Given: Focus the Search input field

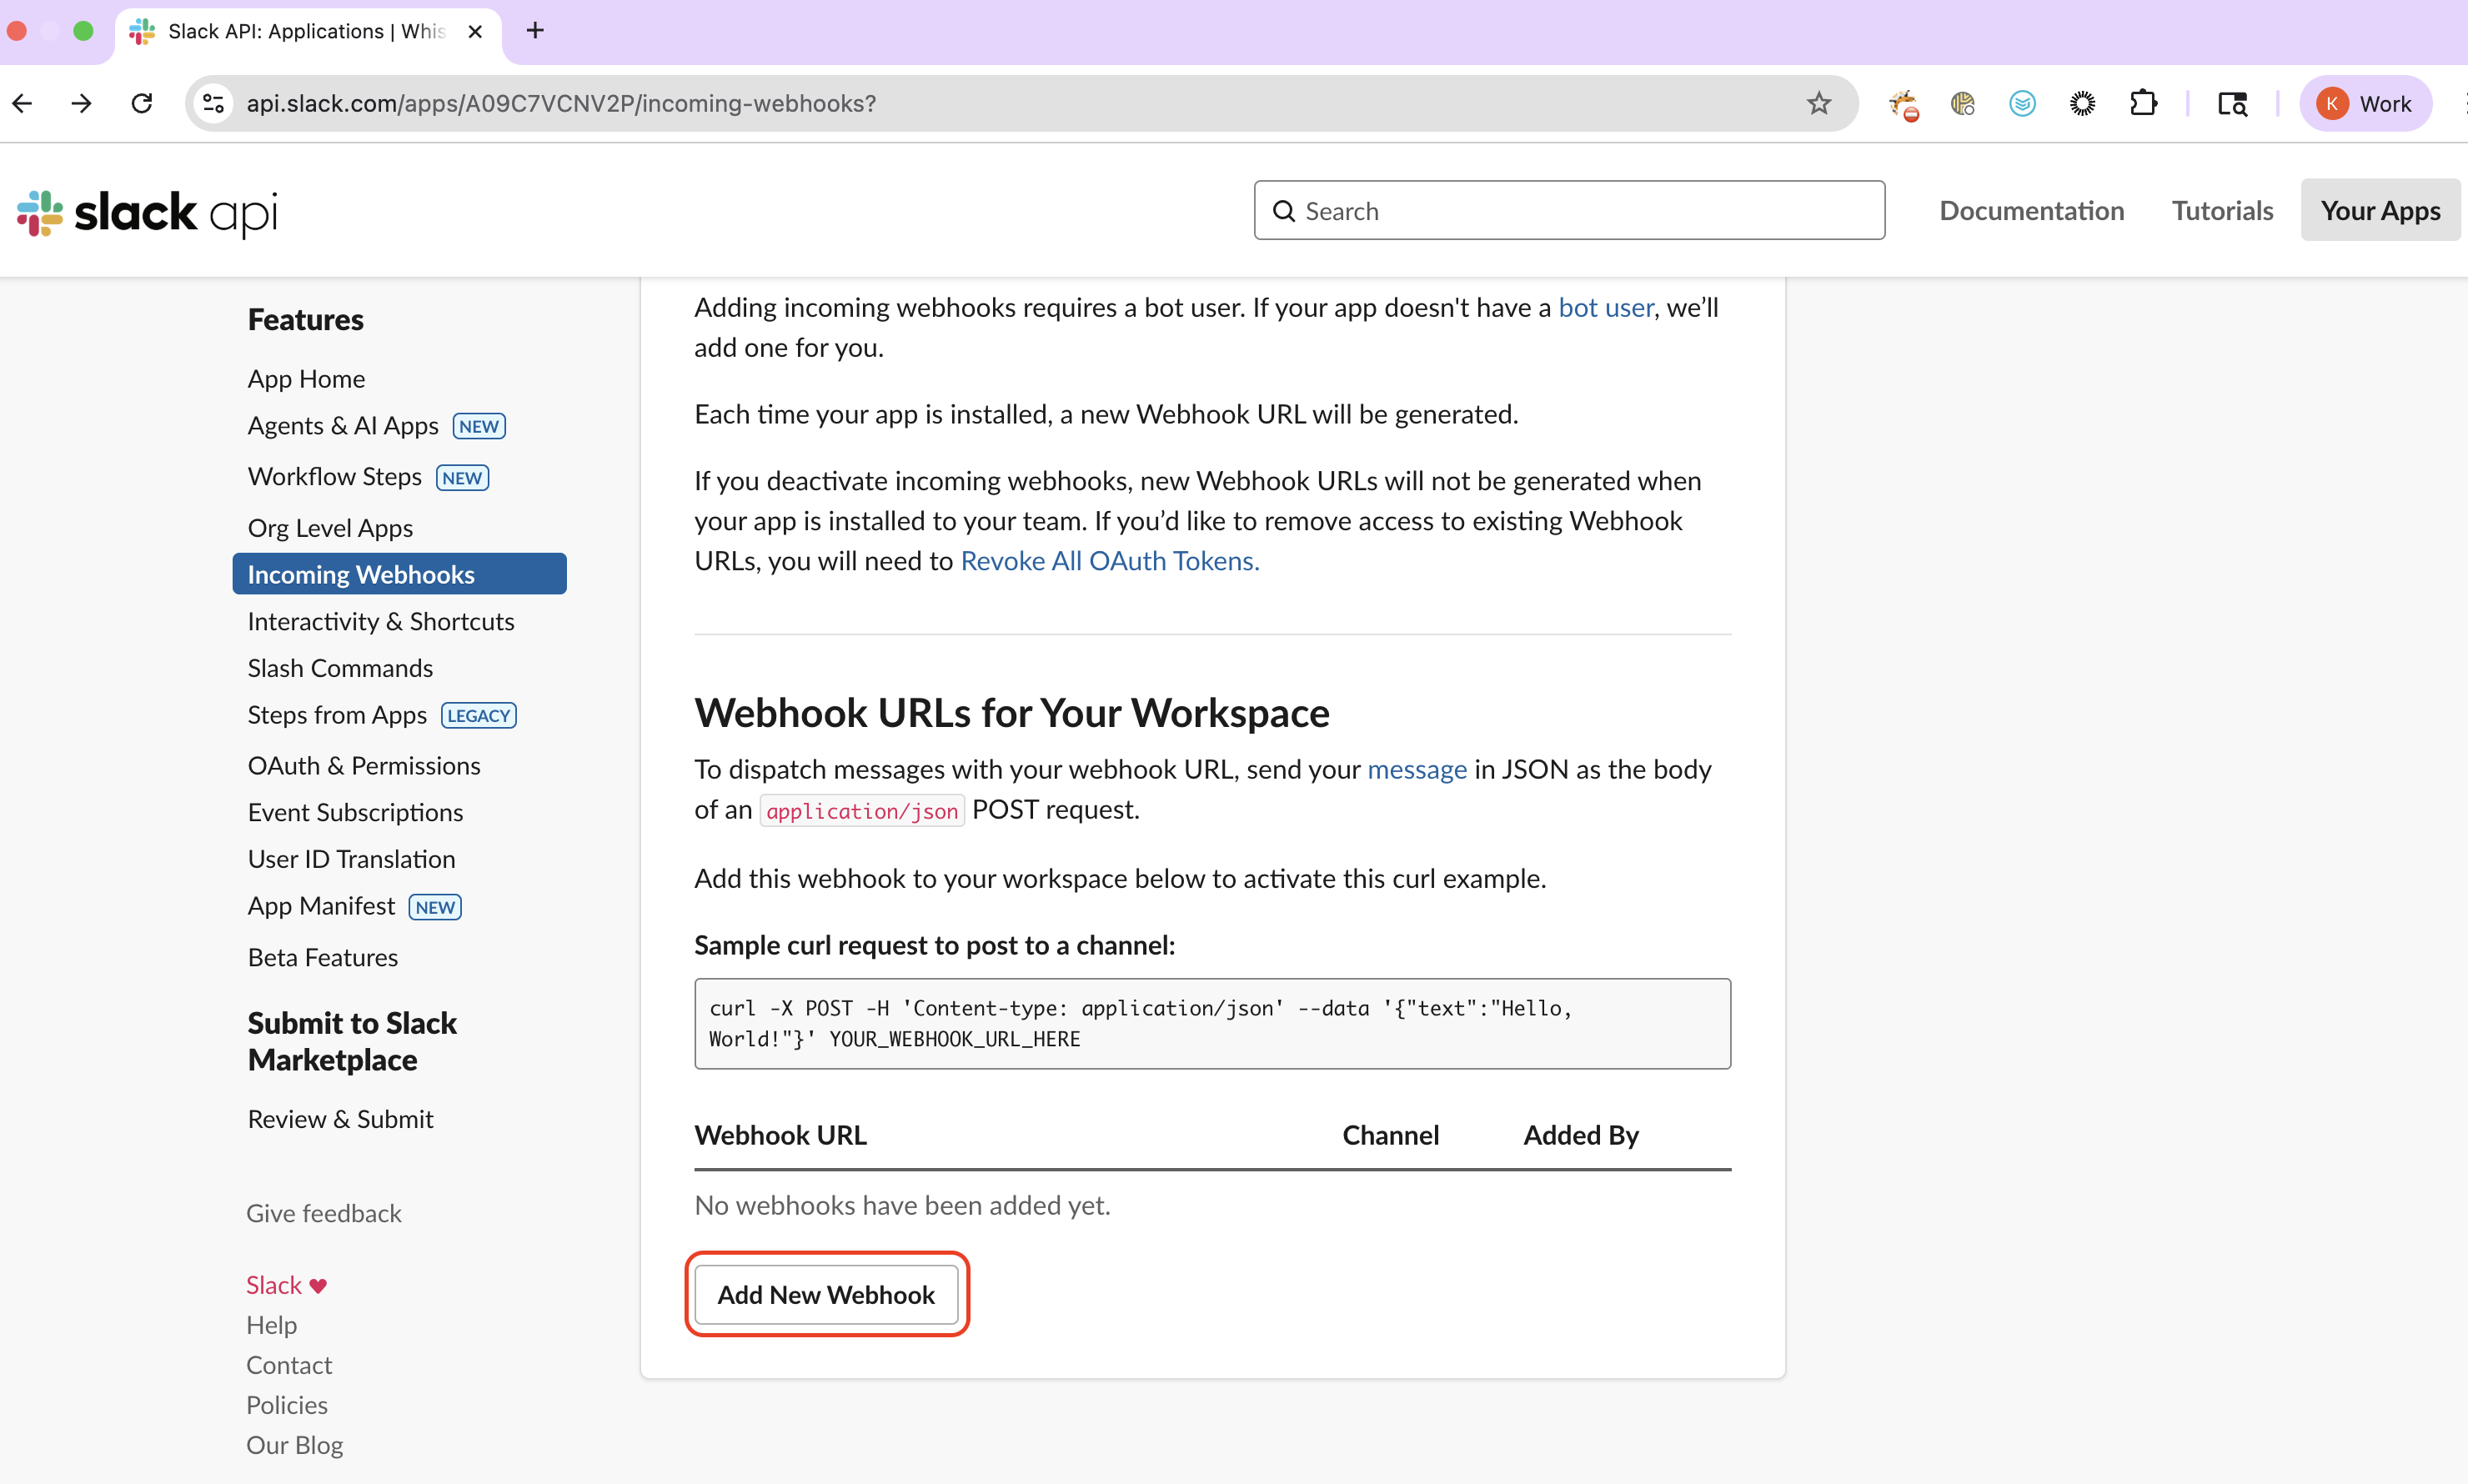Looking at the screenshot, I should coord(1569,210).
